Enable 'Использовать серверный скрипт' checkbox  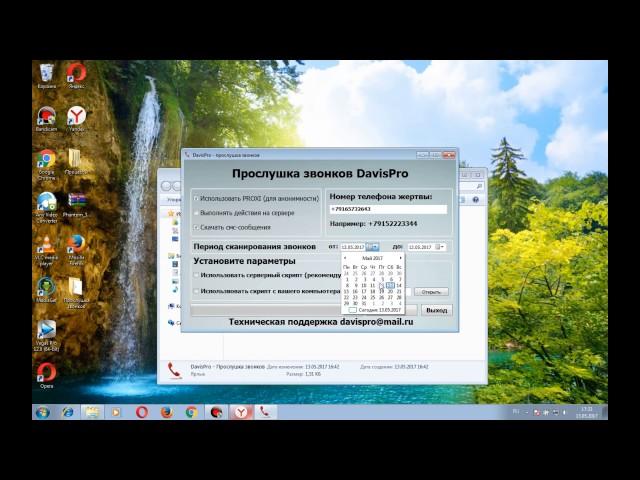[x=196, y=275]
